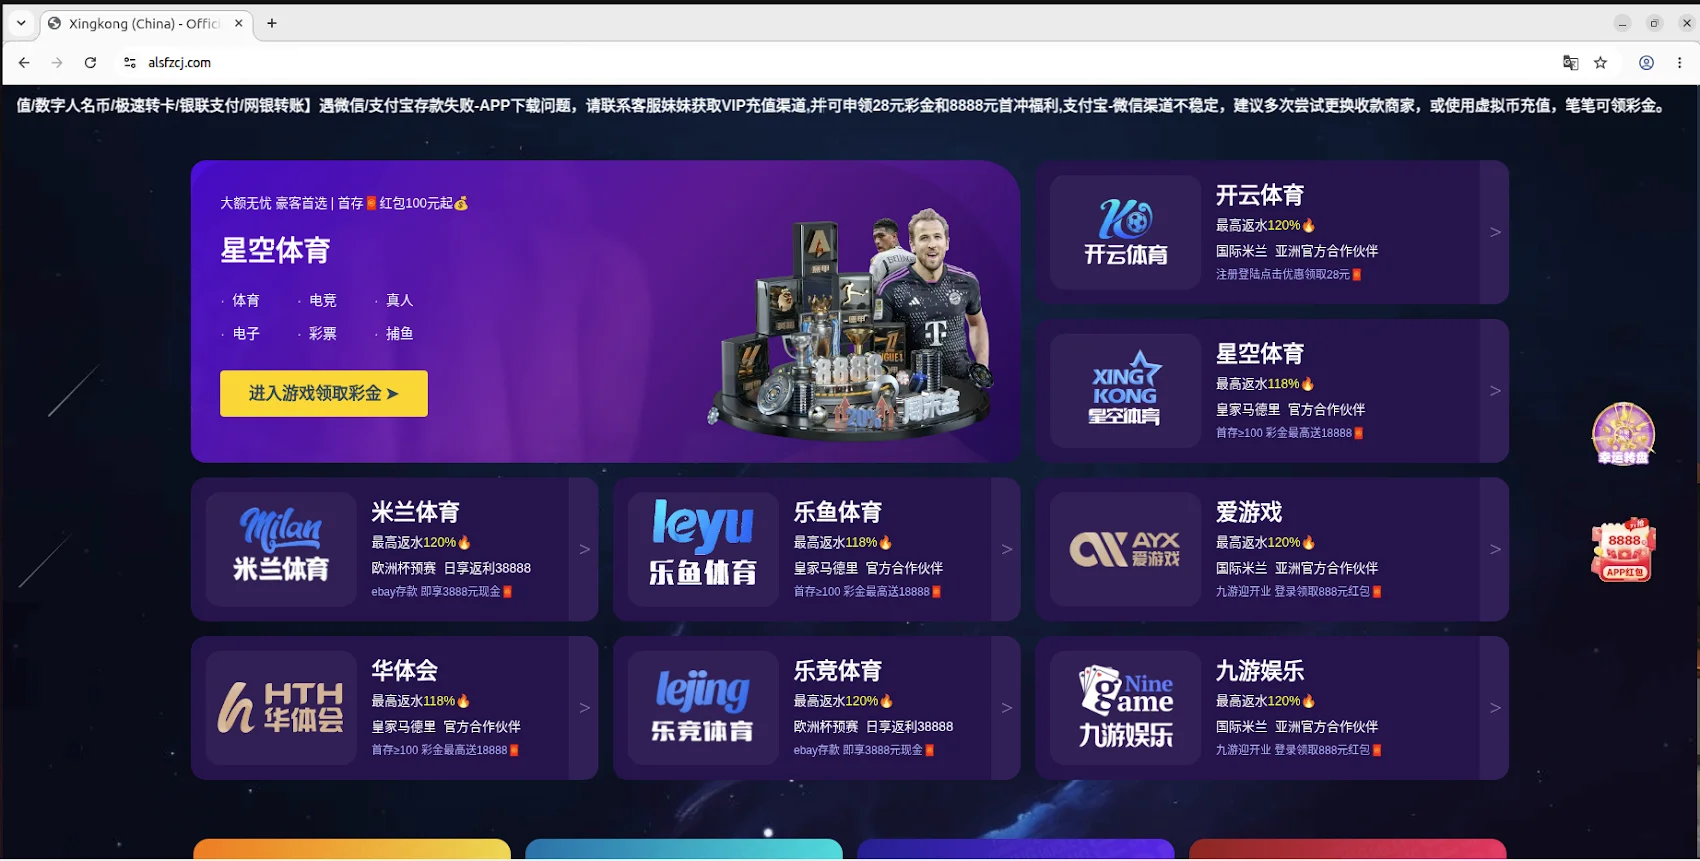Open the Nine Game 九游娱乐 logo
Viewport: 1700px width, 861px height.
click(1125, 708)
